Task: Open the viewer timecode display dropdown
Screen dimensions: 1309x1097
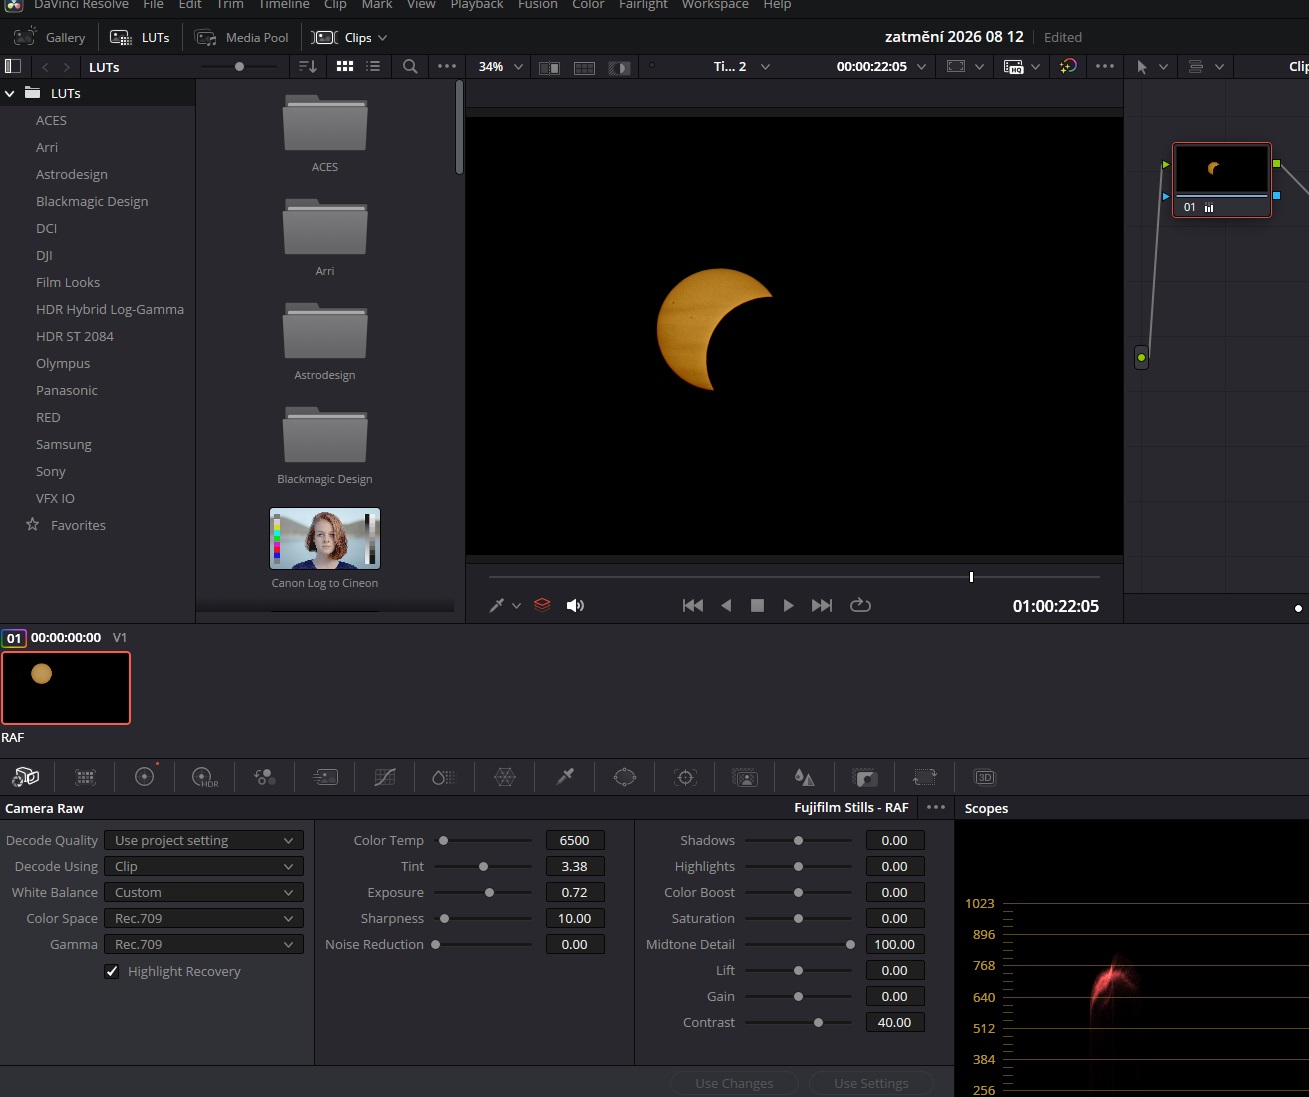Action: tap(921, 66)
